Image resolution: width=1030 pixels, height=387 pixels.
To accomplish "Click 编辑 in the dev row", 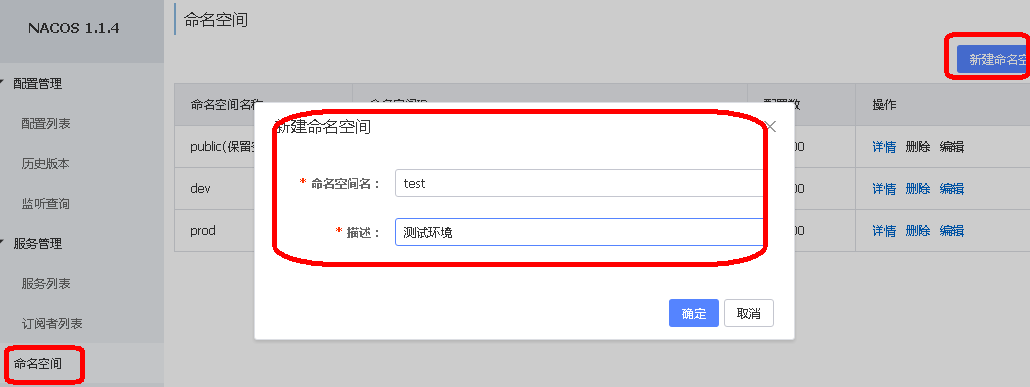I will pos(952,189).
